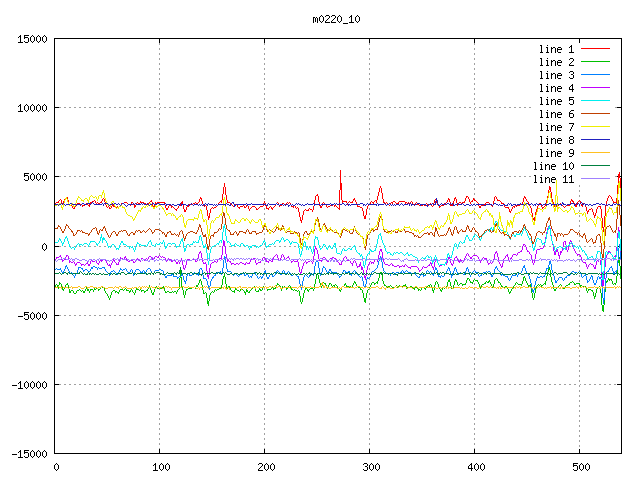Select the line 6 legend entry
Image resolution: width=640 pixels, height=480 pixels.
pos(557,114)
